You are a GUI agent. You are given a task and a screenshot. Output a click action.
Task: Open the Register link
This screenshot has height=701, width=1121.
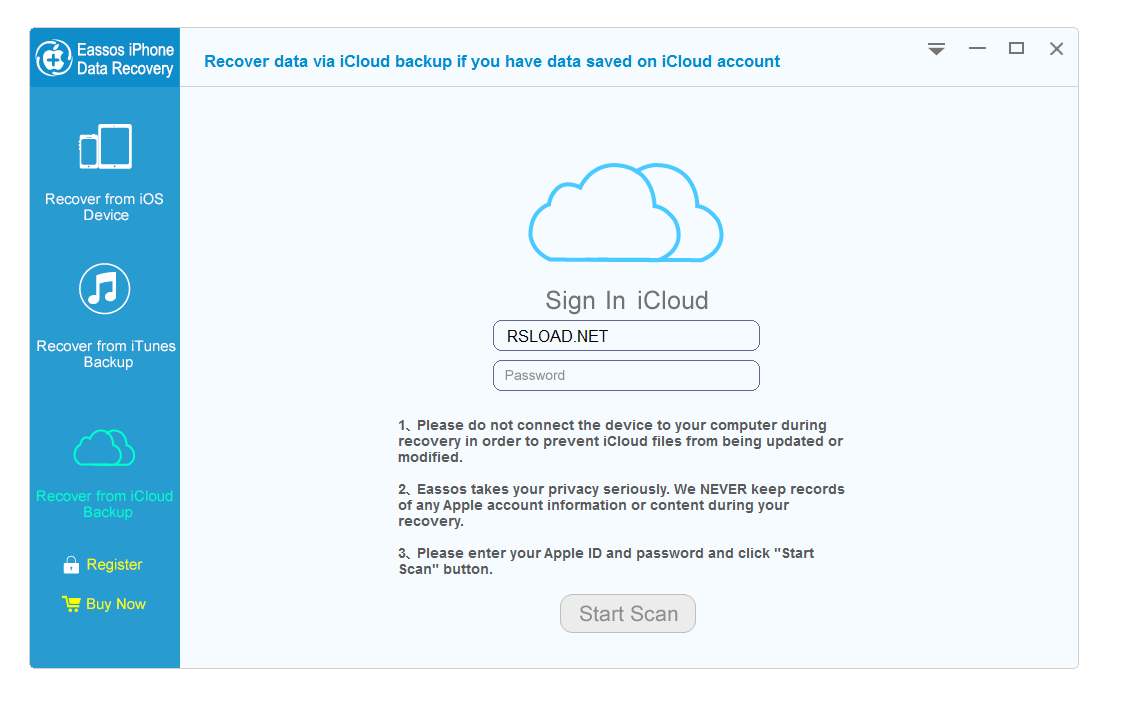tap(114, 565)
